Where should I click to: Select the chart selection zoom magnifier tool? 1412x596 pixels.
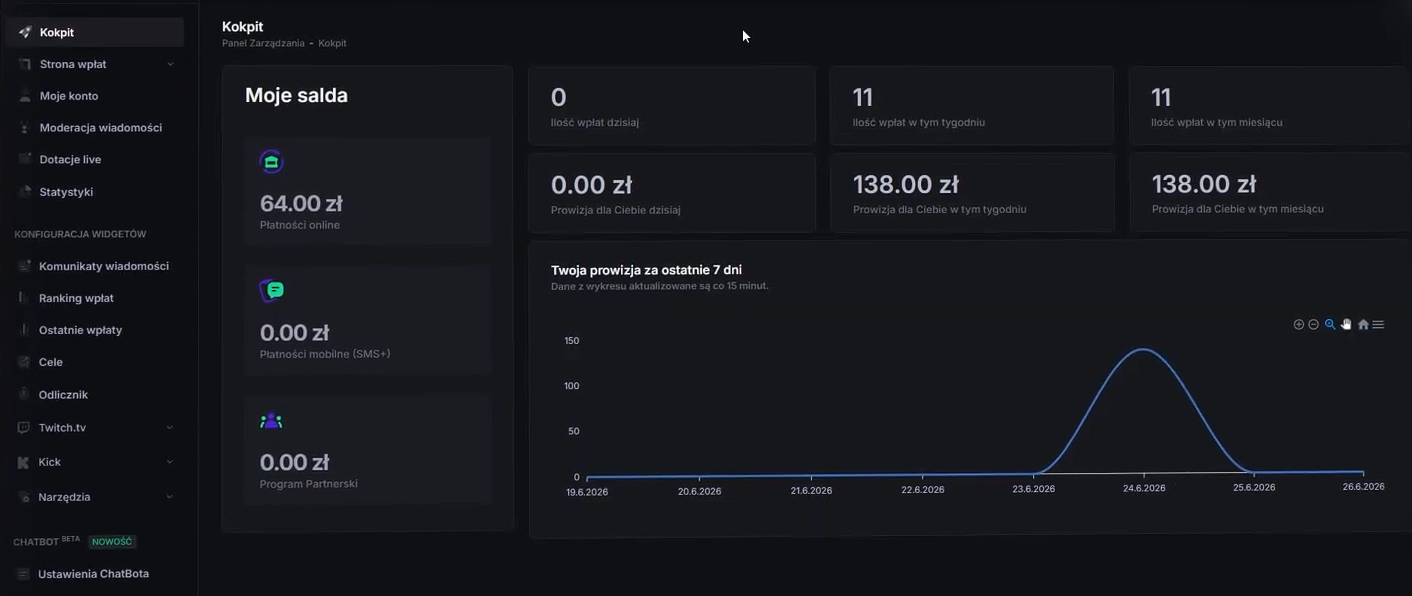[x=1330, y=325]
